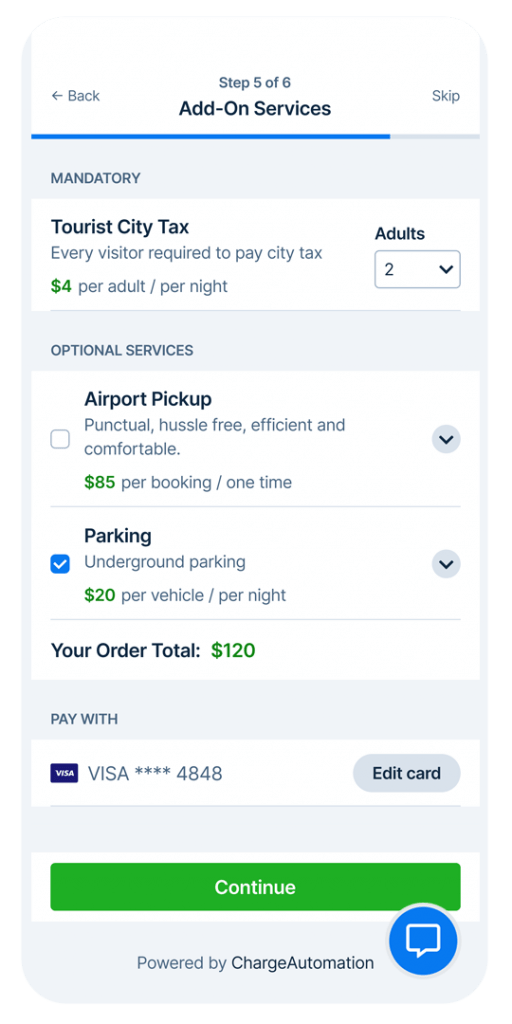Click the Edit card button
Image resolution: width=512 pixels, height=1024 pixels.
click(407, 773)
